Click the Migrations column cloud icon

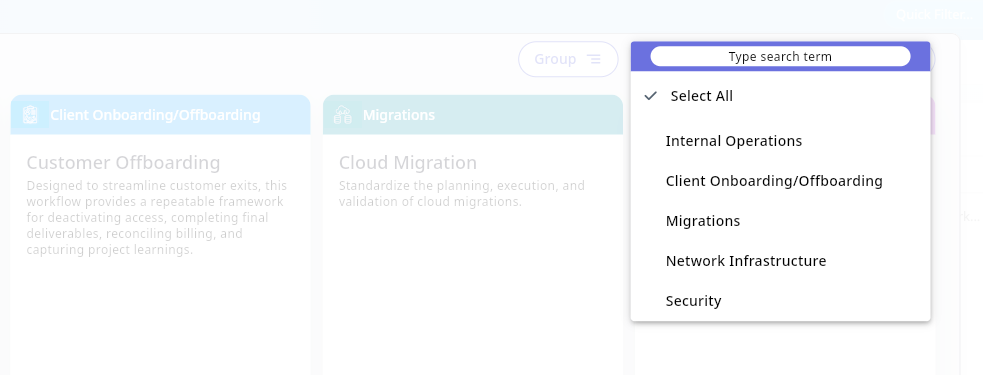[x=342, y=115]
